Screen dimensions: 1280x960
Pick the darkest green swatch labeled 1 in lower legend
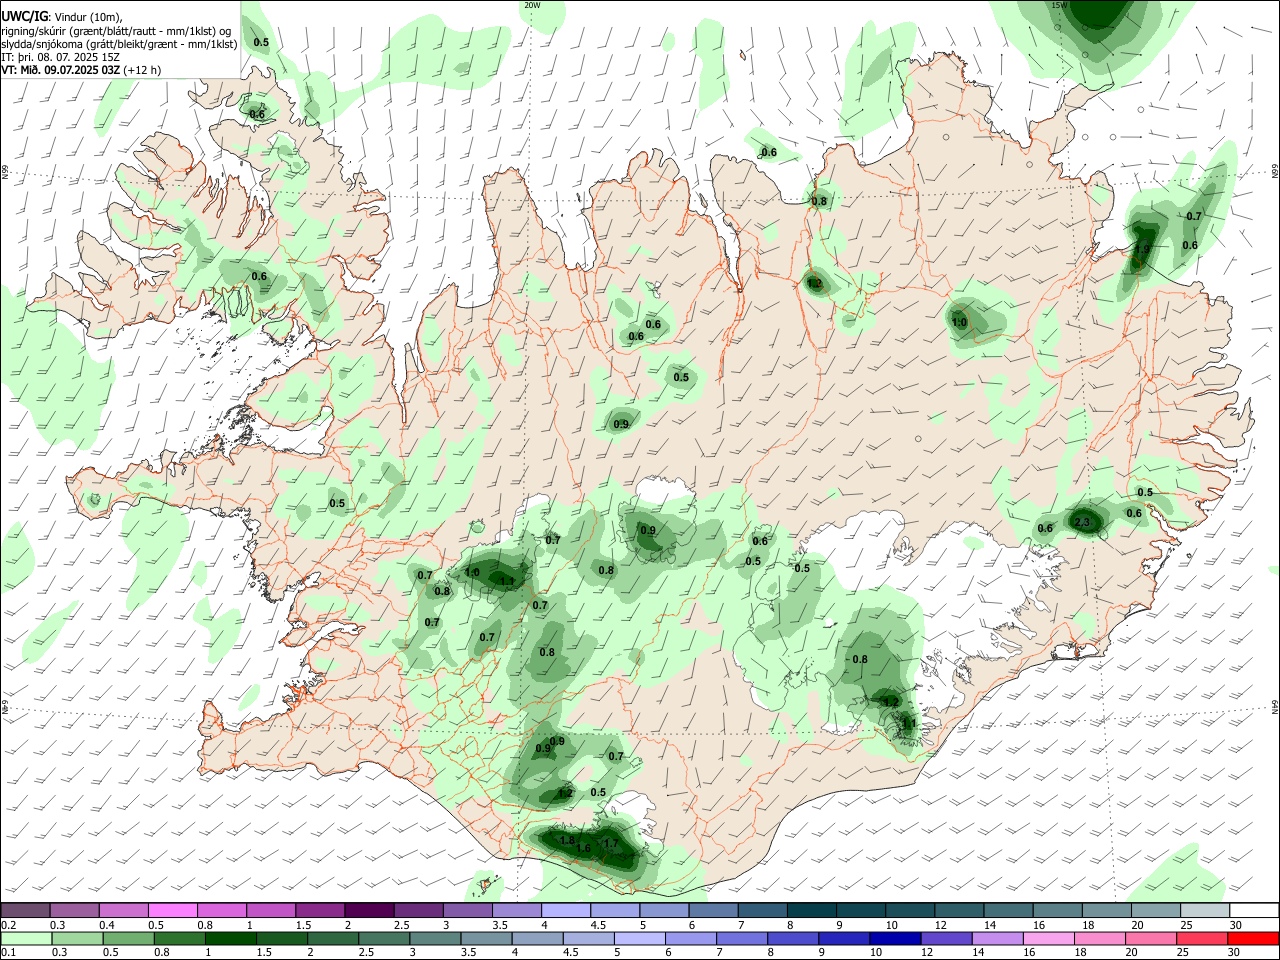coord(230,938)
